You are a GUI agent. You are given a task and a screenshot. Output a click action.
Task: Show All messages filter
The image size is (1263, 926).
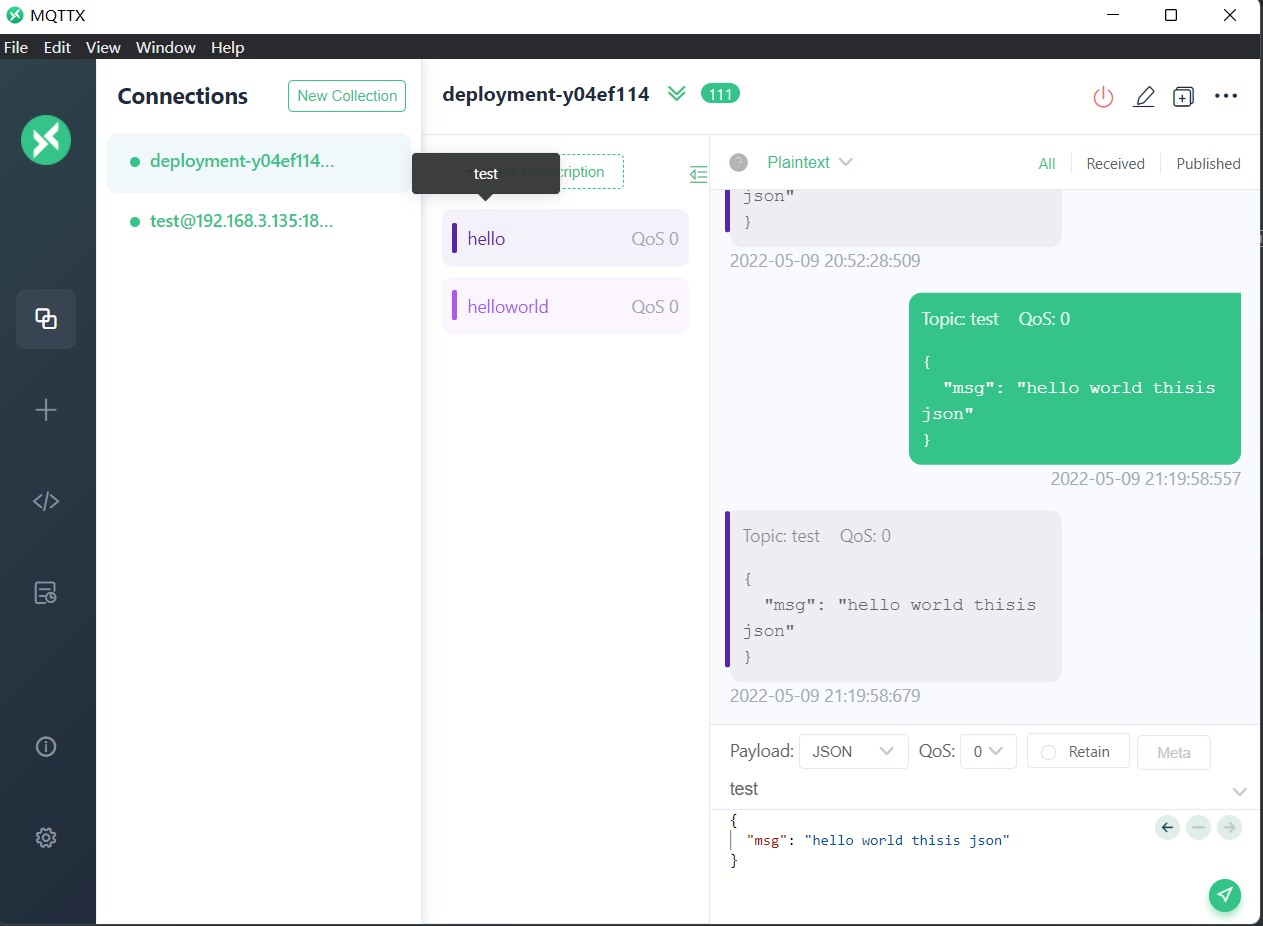pyautogui.click(x=1047, y=164)
